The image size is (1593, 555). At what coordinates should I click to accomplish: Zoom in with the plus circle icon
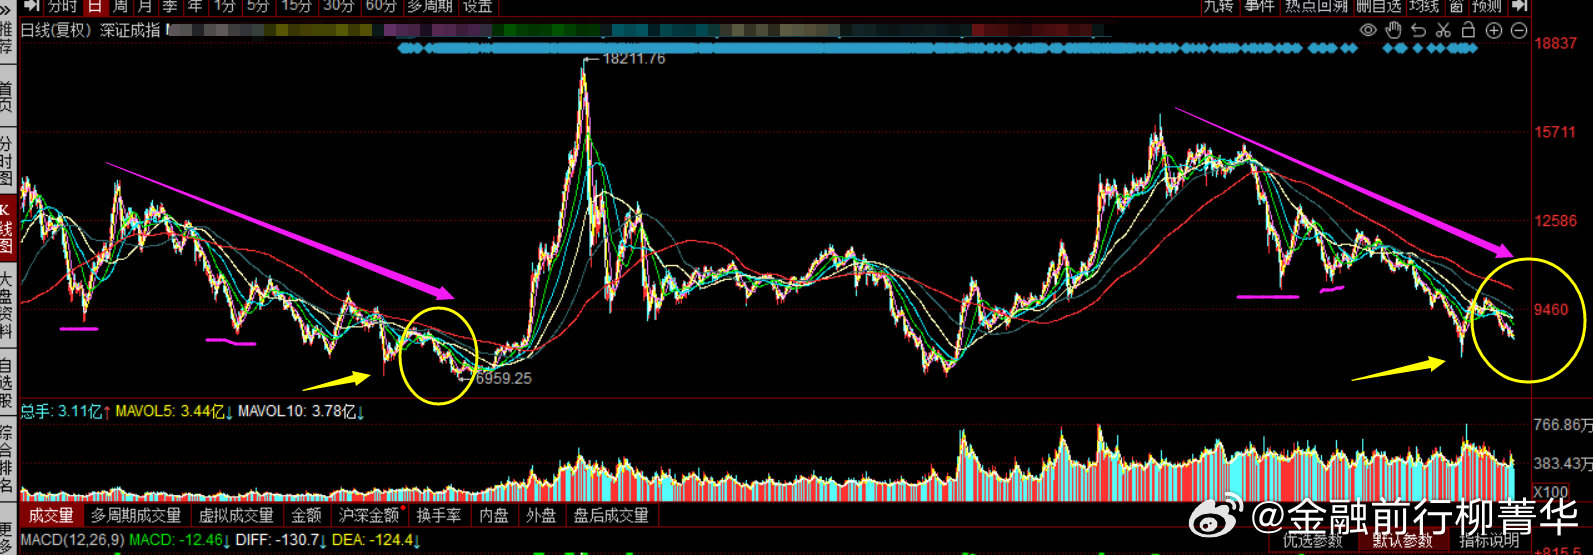click(1494, 30)
